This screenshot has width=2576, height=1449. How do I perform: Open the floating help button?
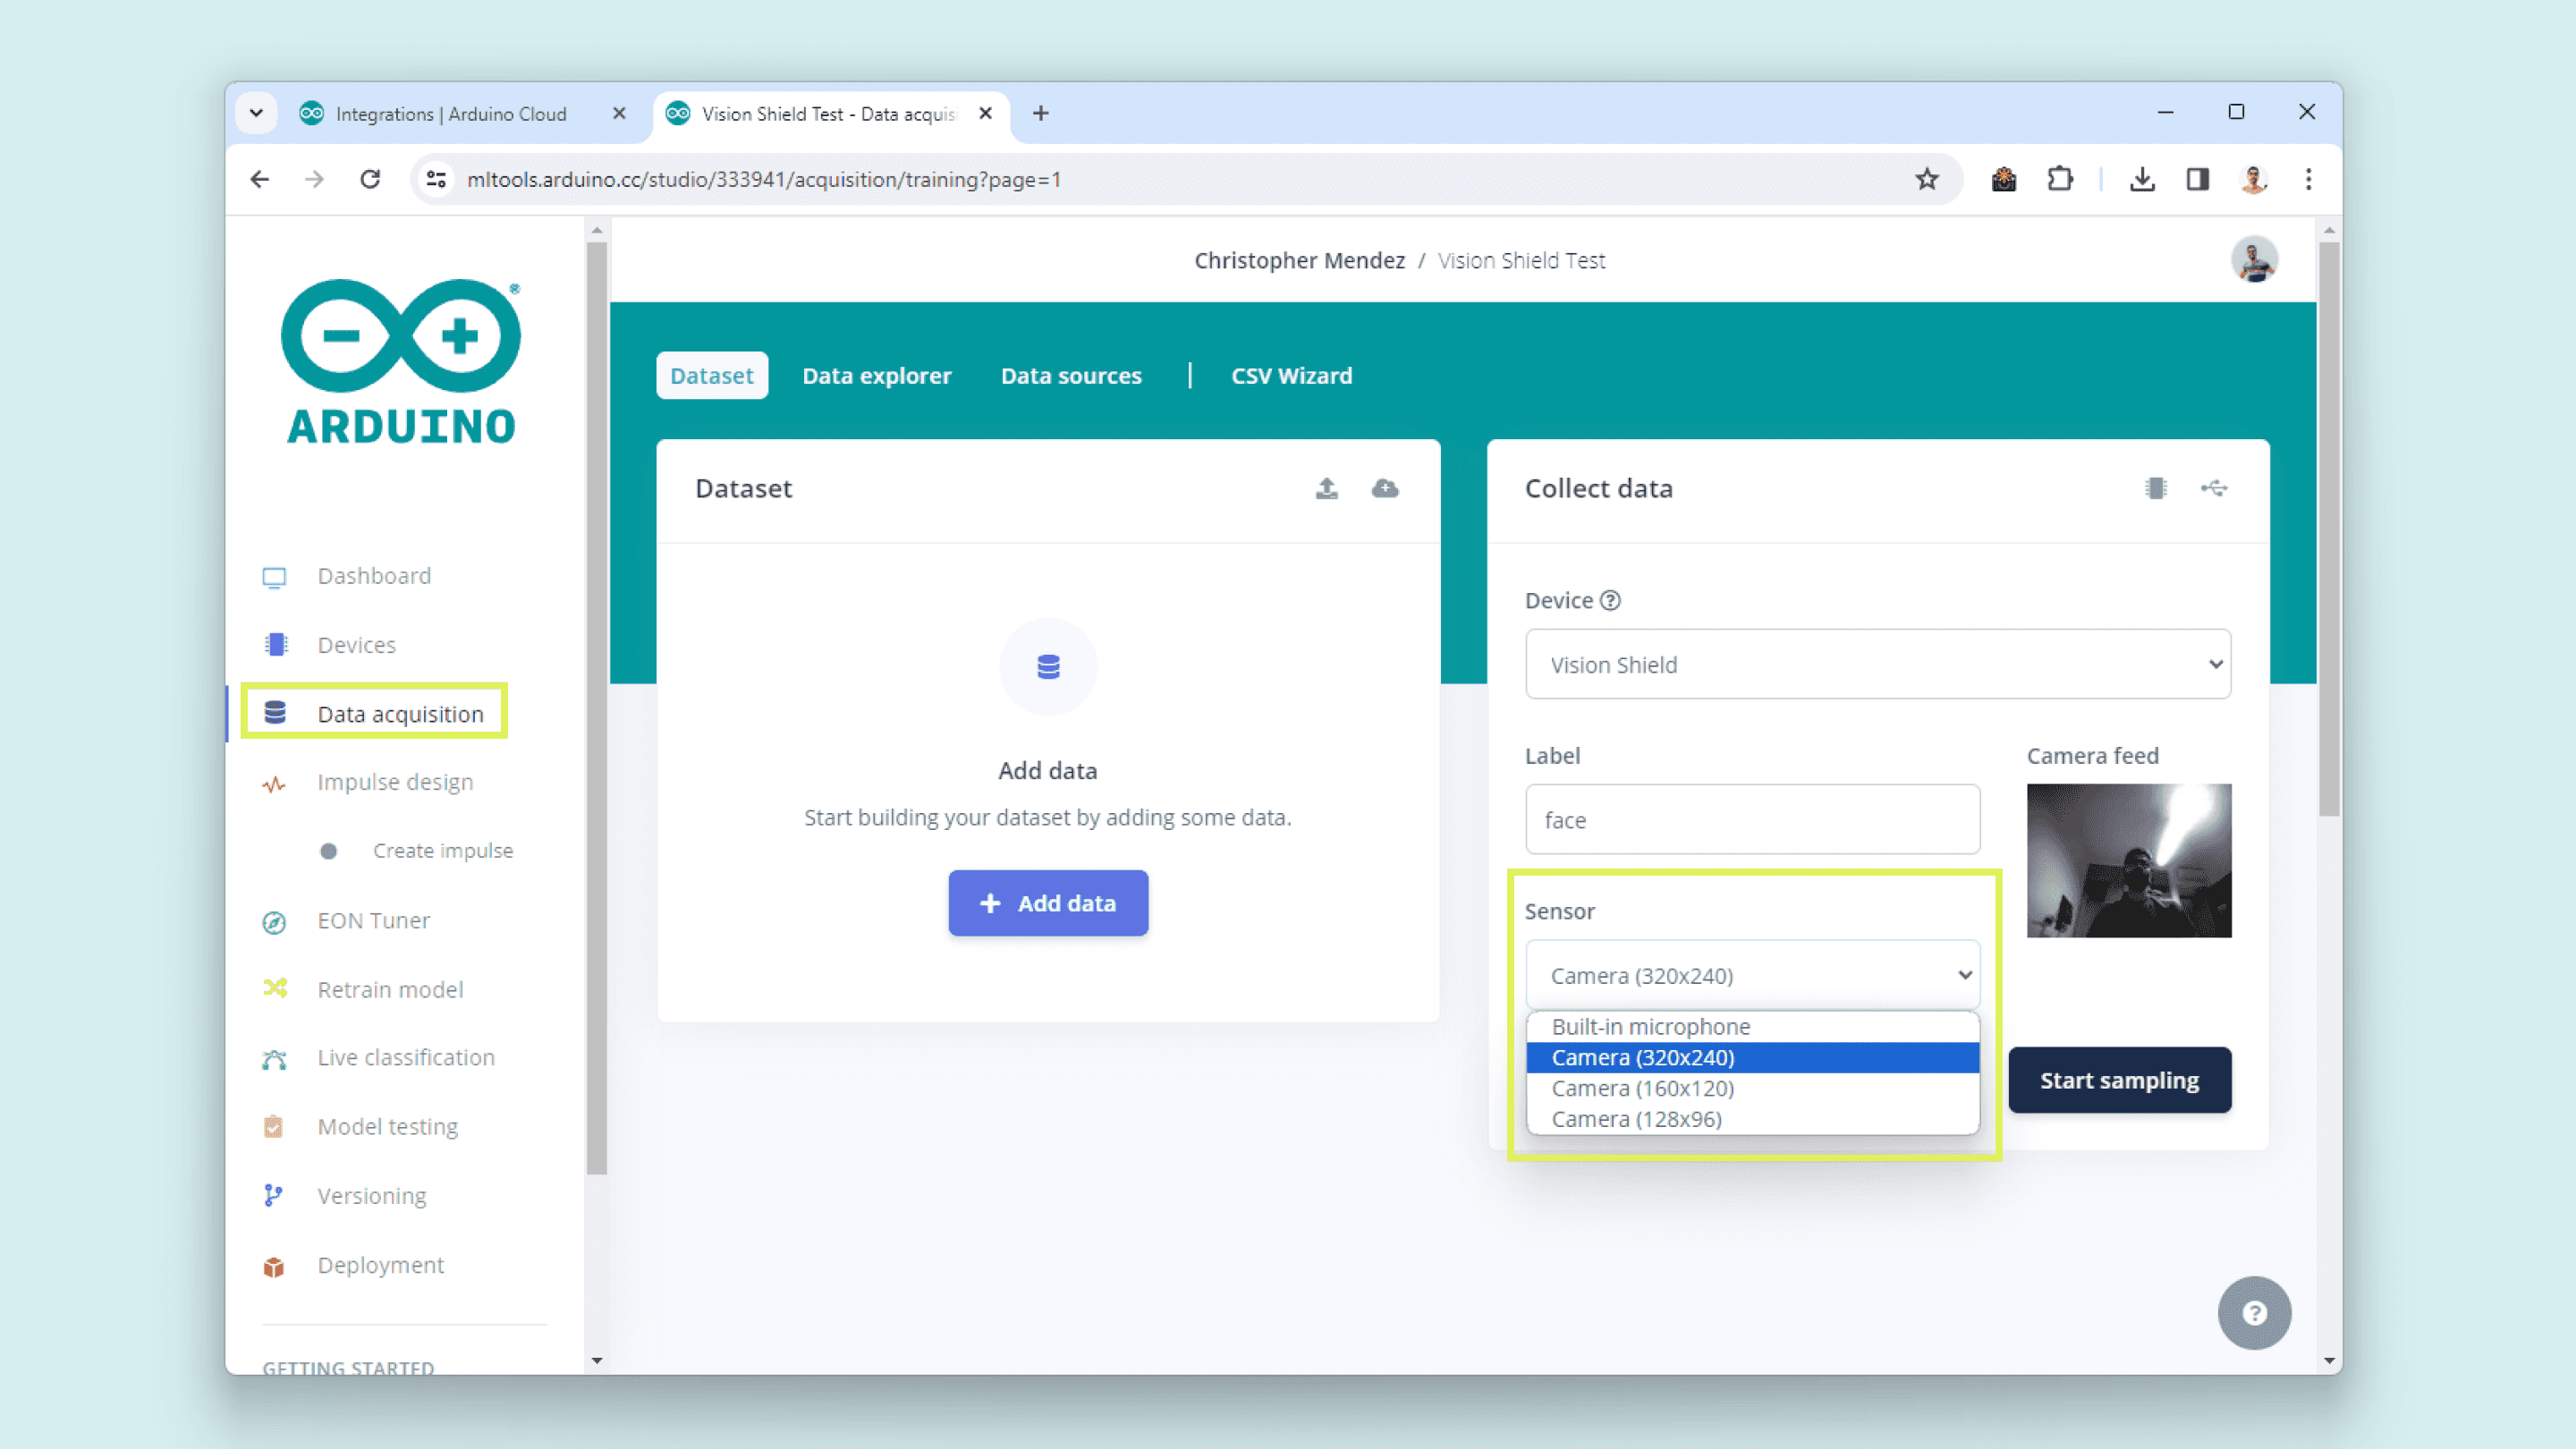2254,1313
